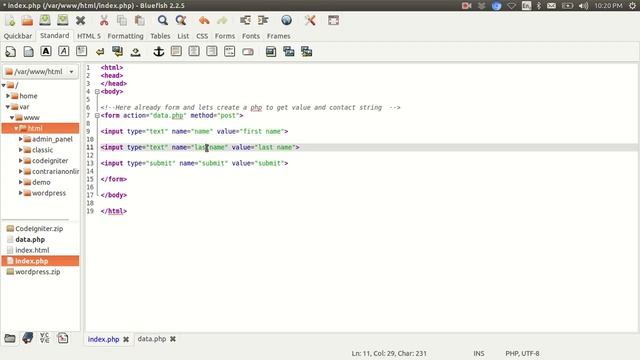
Task: Click the Multi thumbnail icon
Action: [x=307, y=52]
